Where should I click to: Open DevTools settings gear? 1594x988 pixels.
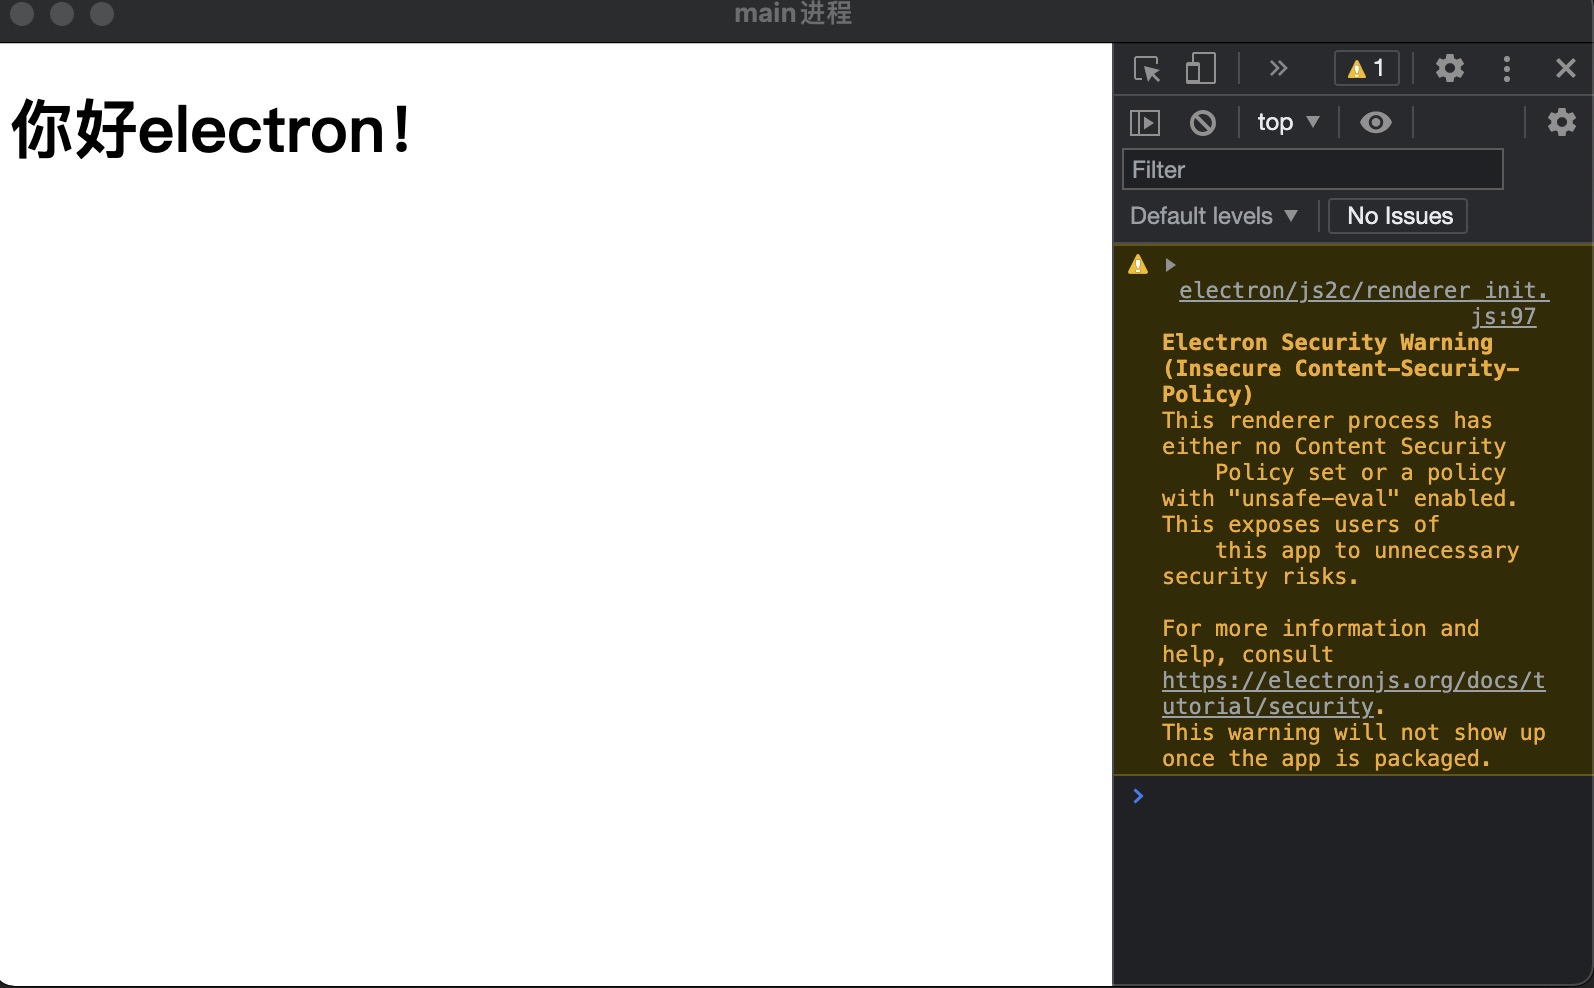pyautogui.click(x=1450, y=68)
